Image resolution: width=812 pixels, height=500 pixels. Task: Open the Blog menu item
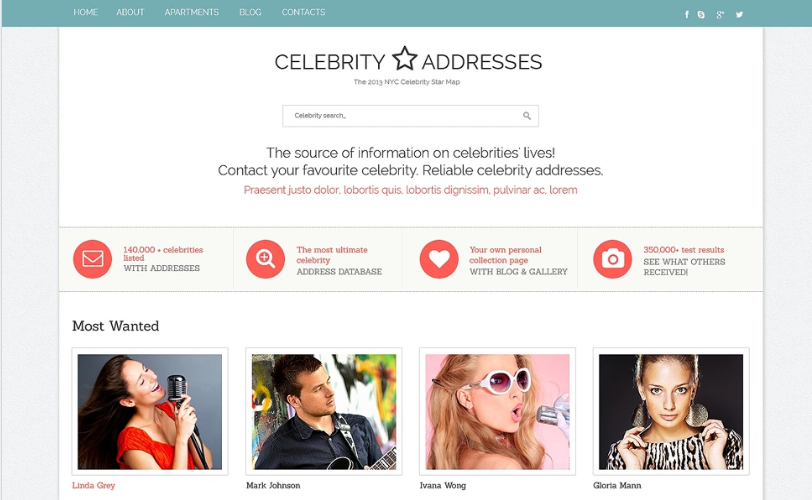click(250, 12)
